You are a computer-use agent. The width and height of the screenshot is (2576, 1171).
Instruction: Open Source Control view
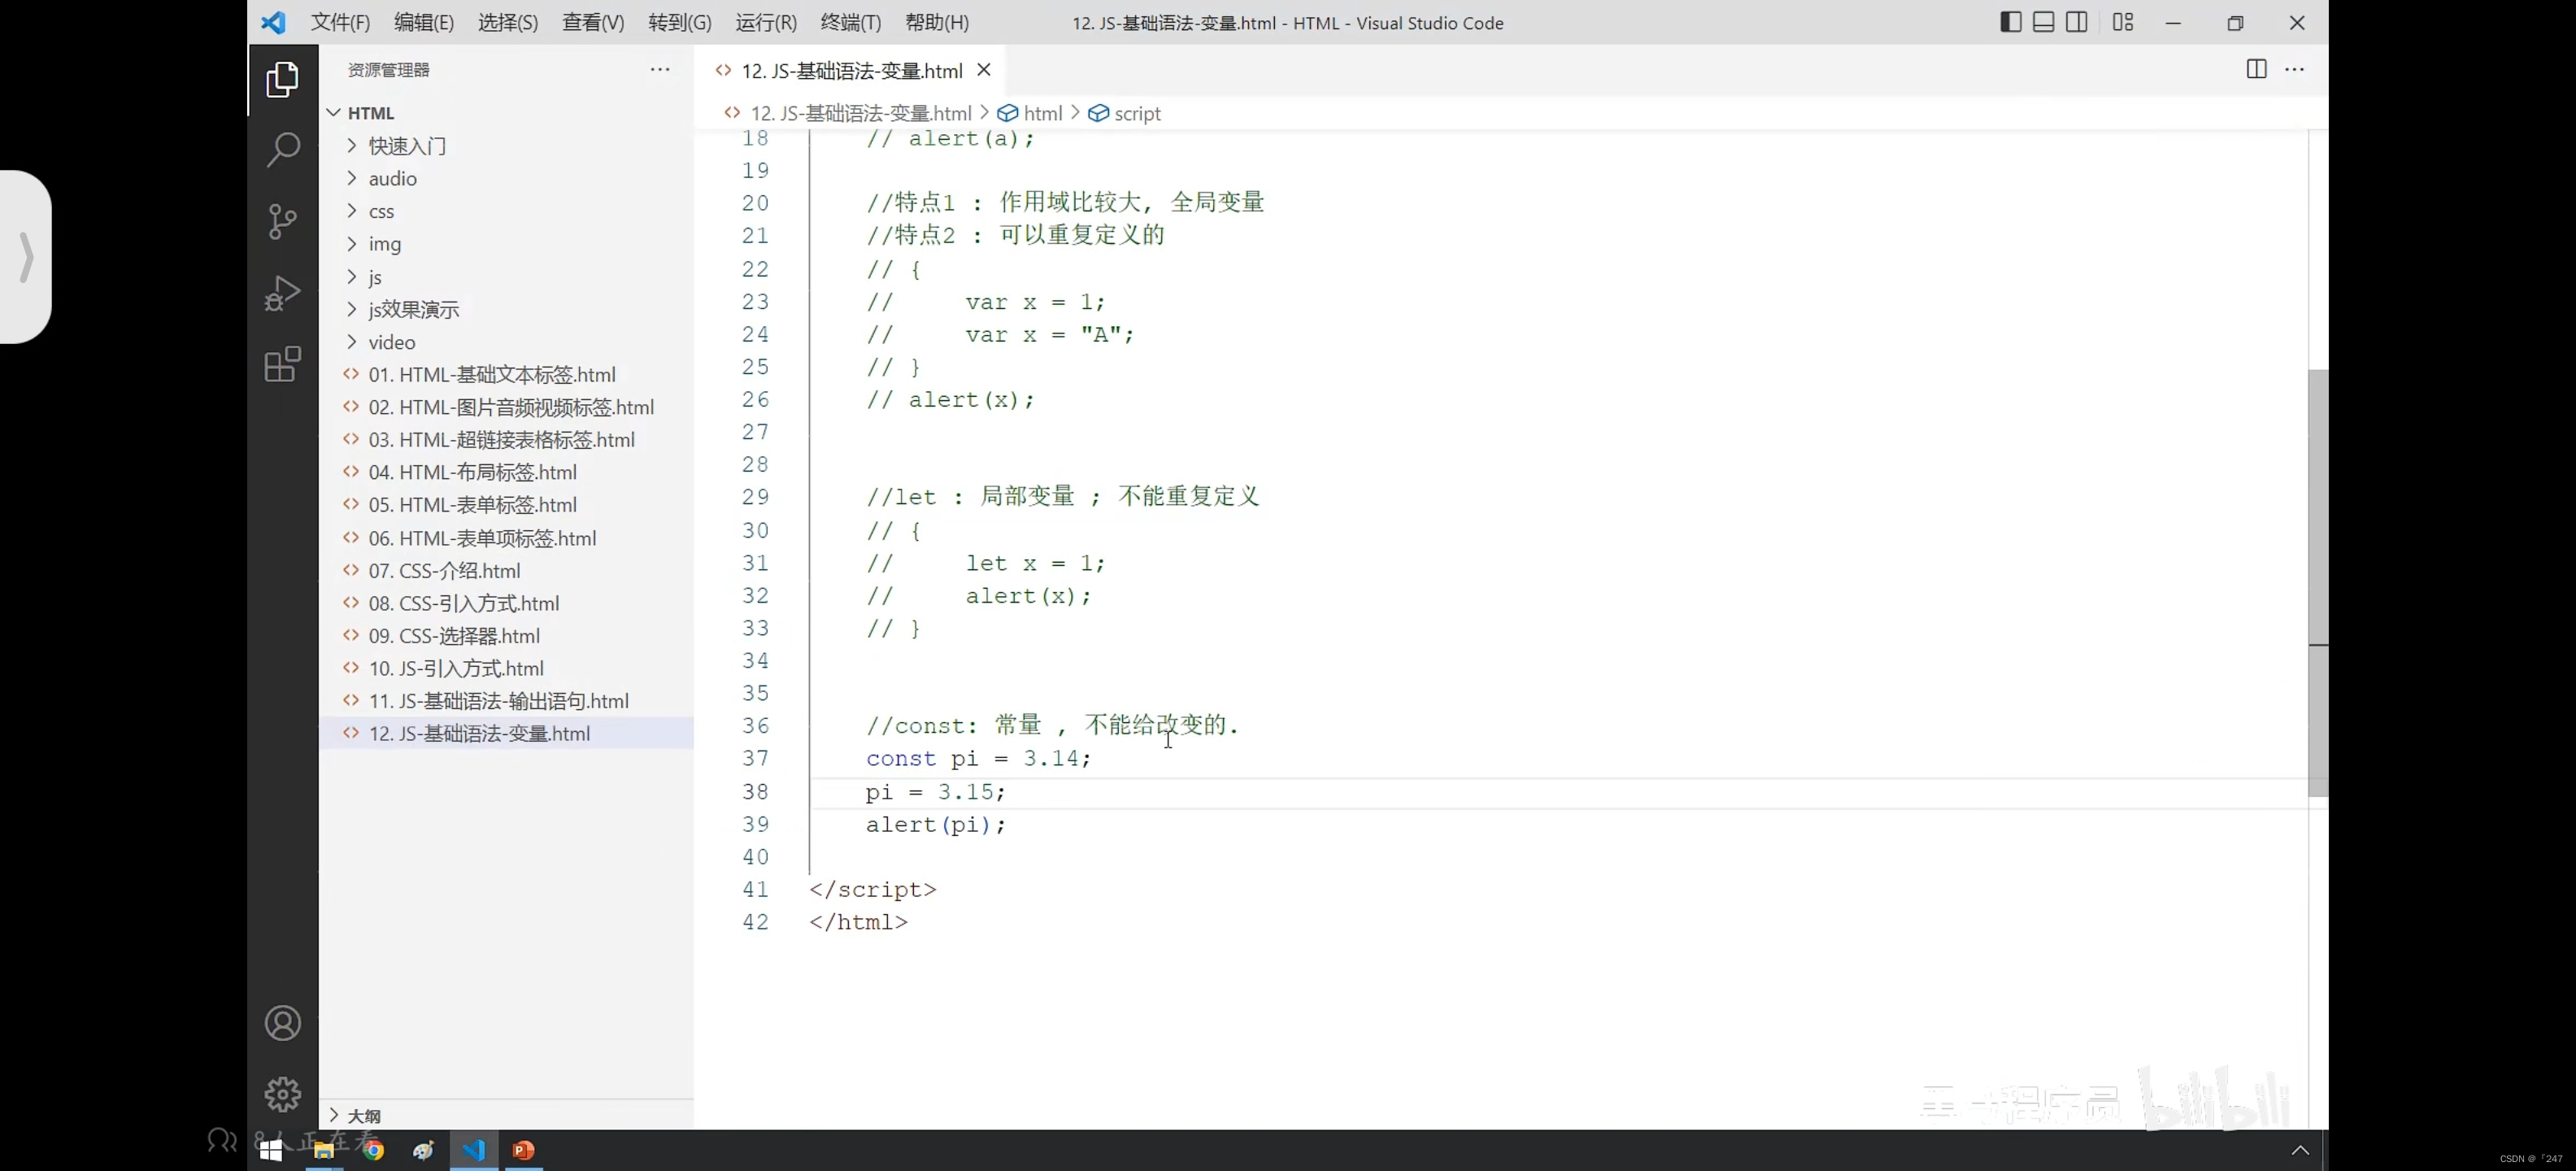(283, 221)
